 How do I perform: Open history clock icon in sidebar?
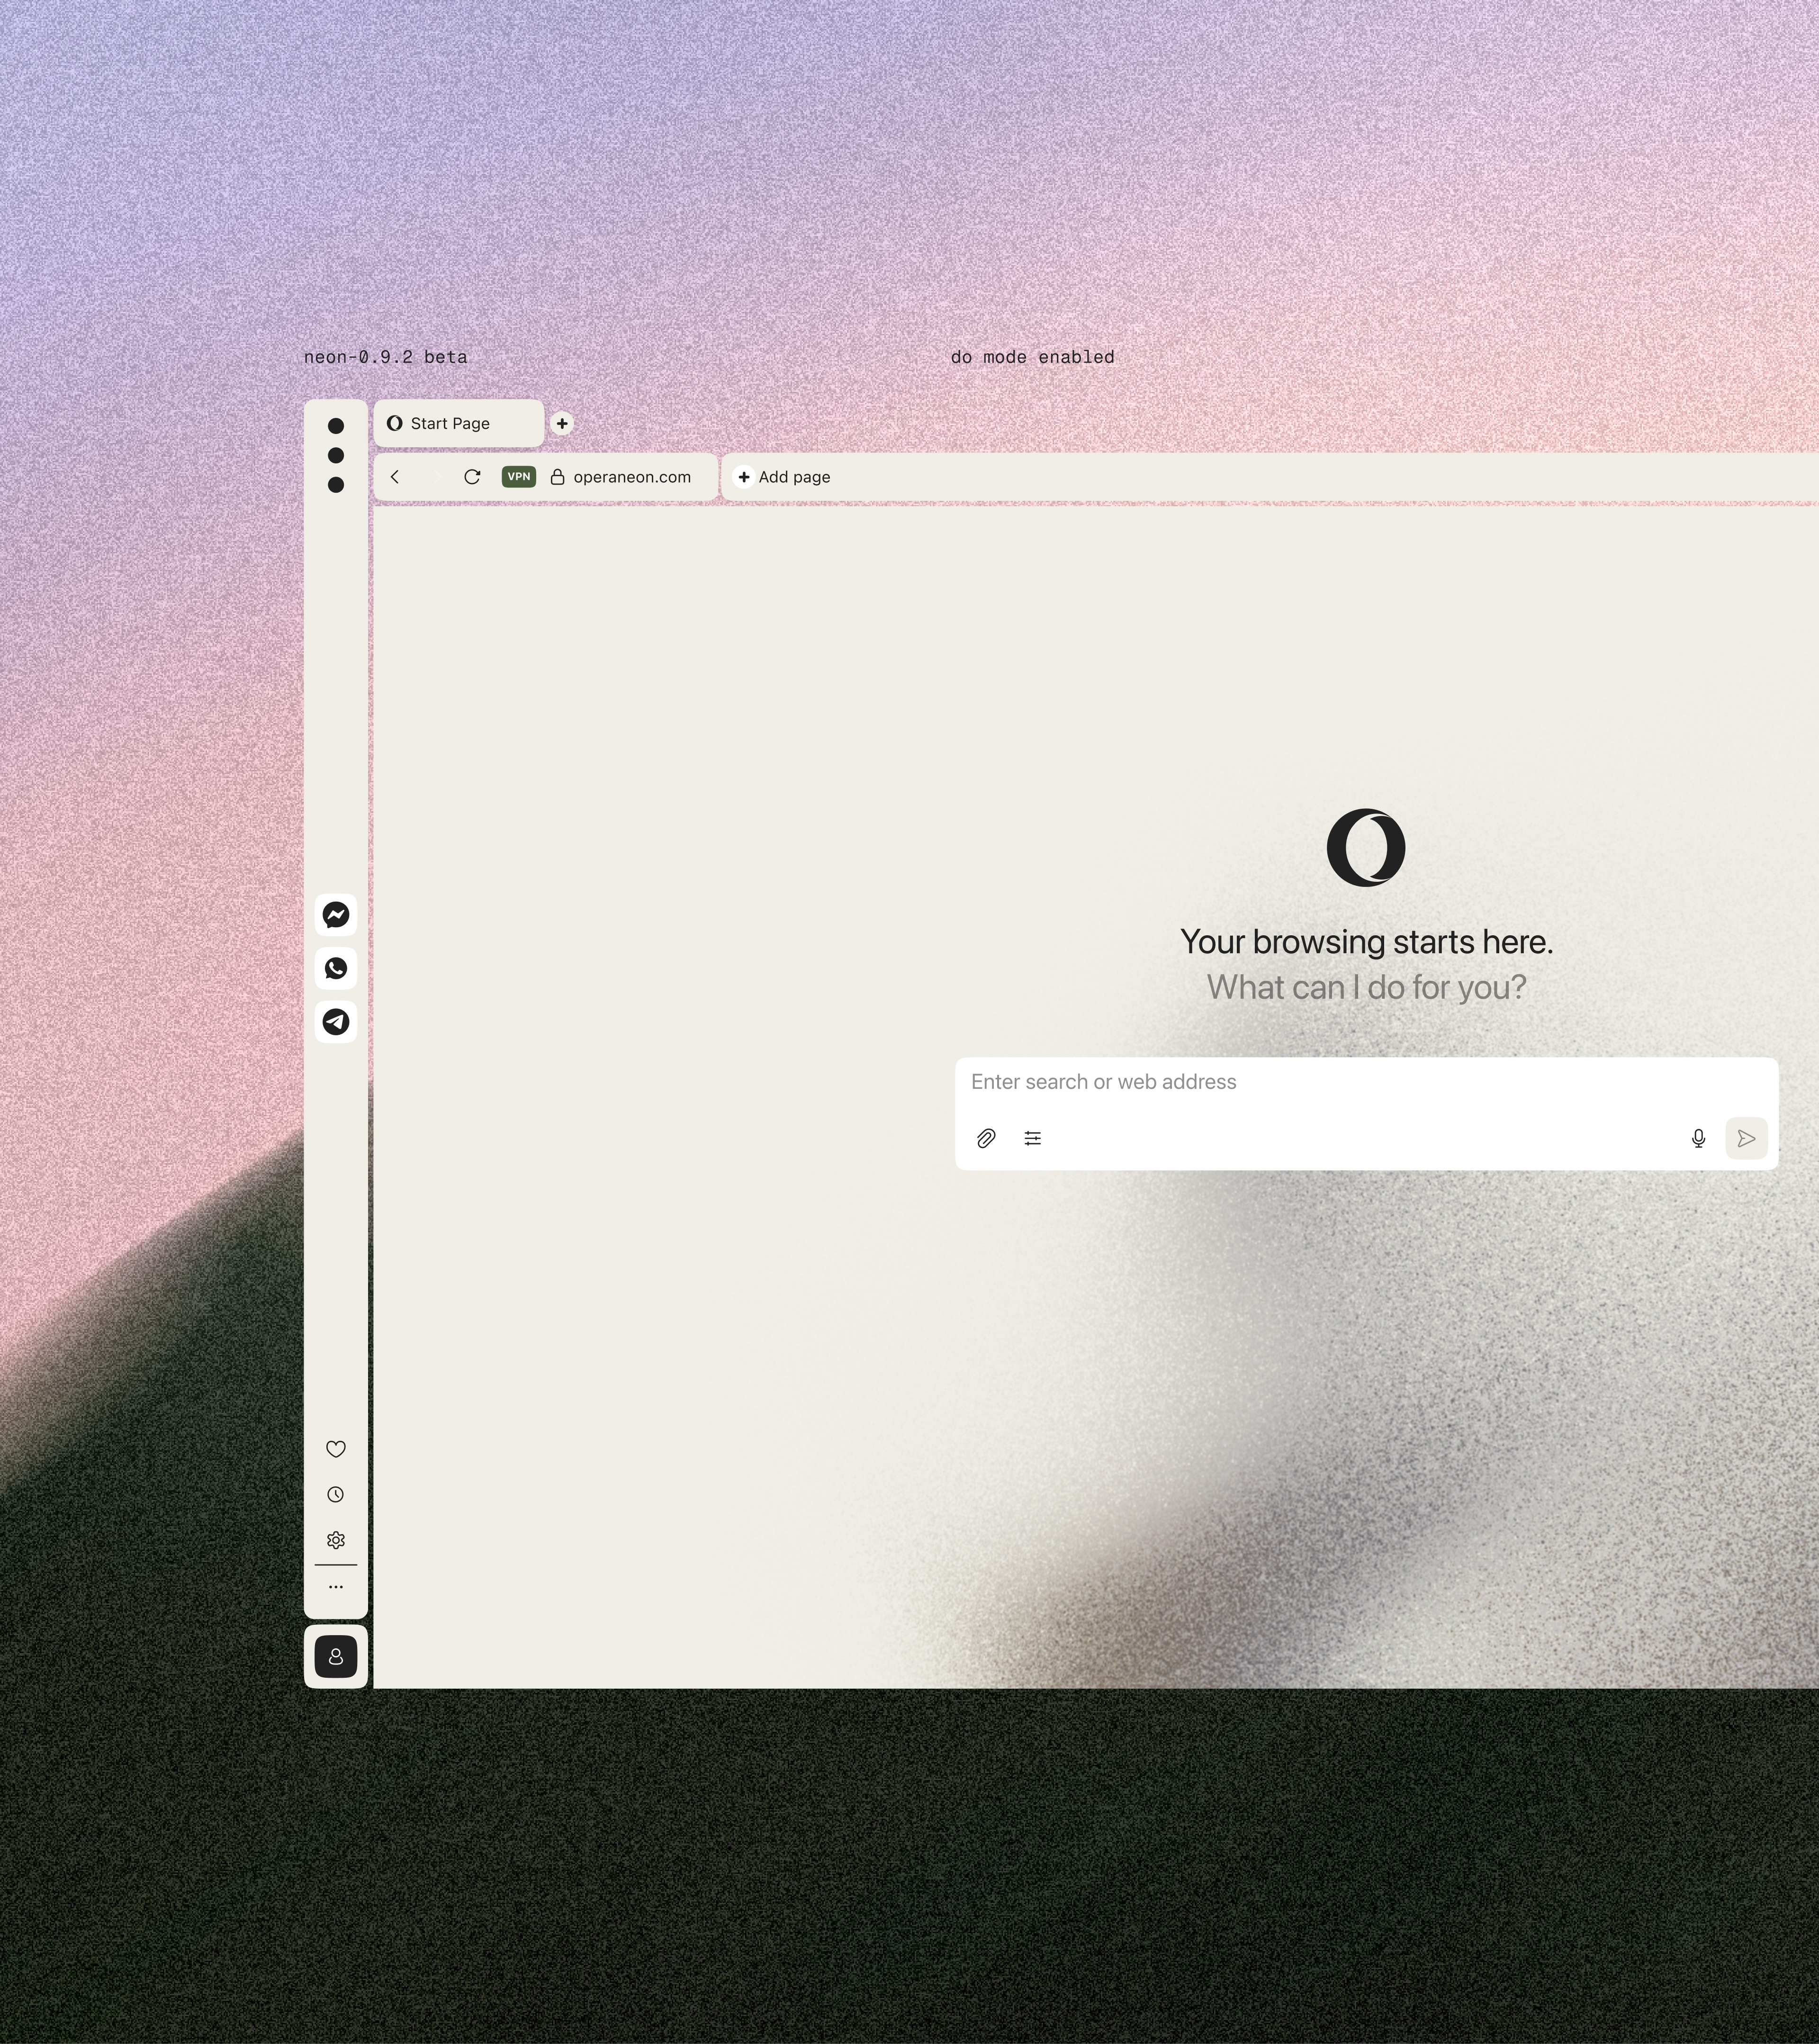coord(336,1495)
